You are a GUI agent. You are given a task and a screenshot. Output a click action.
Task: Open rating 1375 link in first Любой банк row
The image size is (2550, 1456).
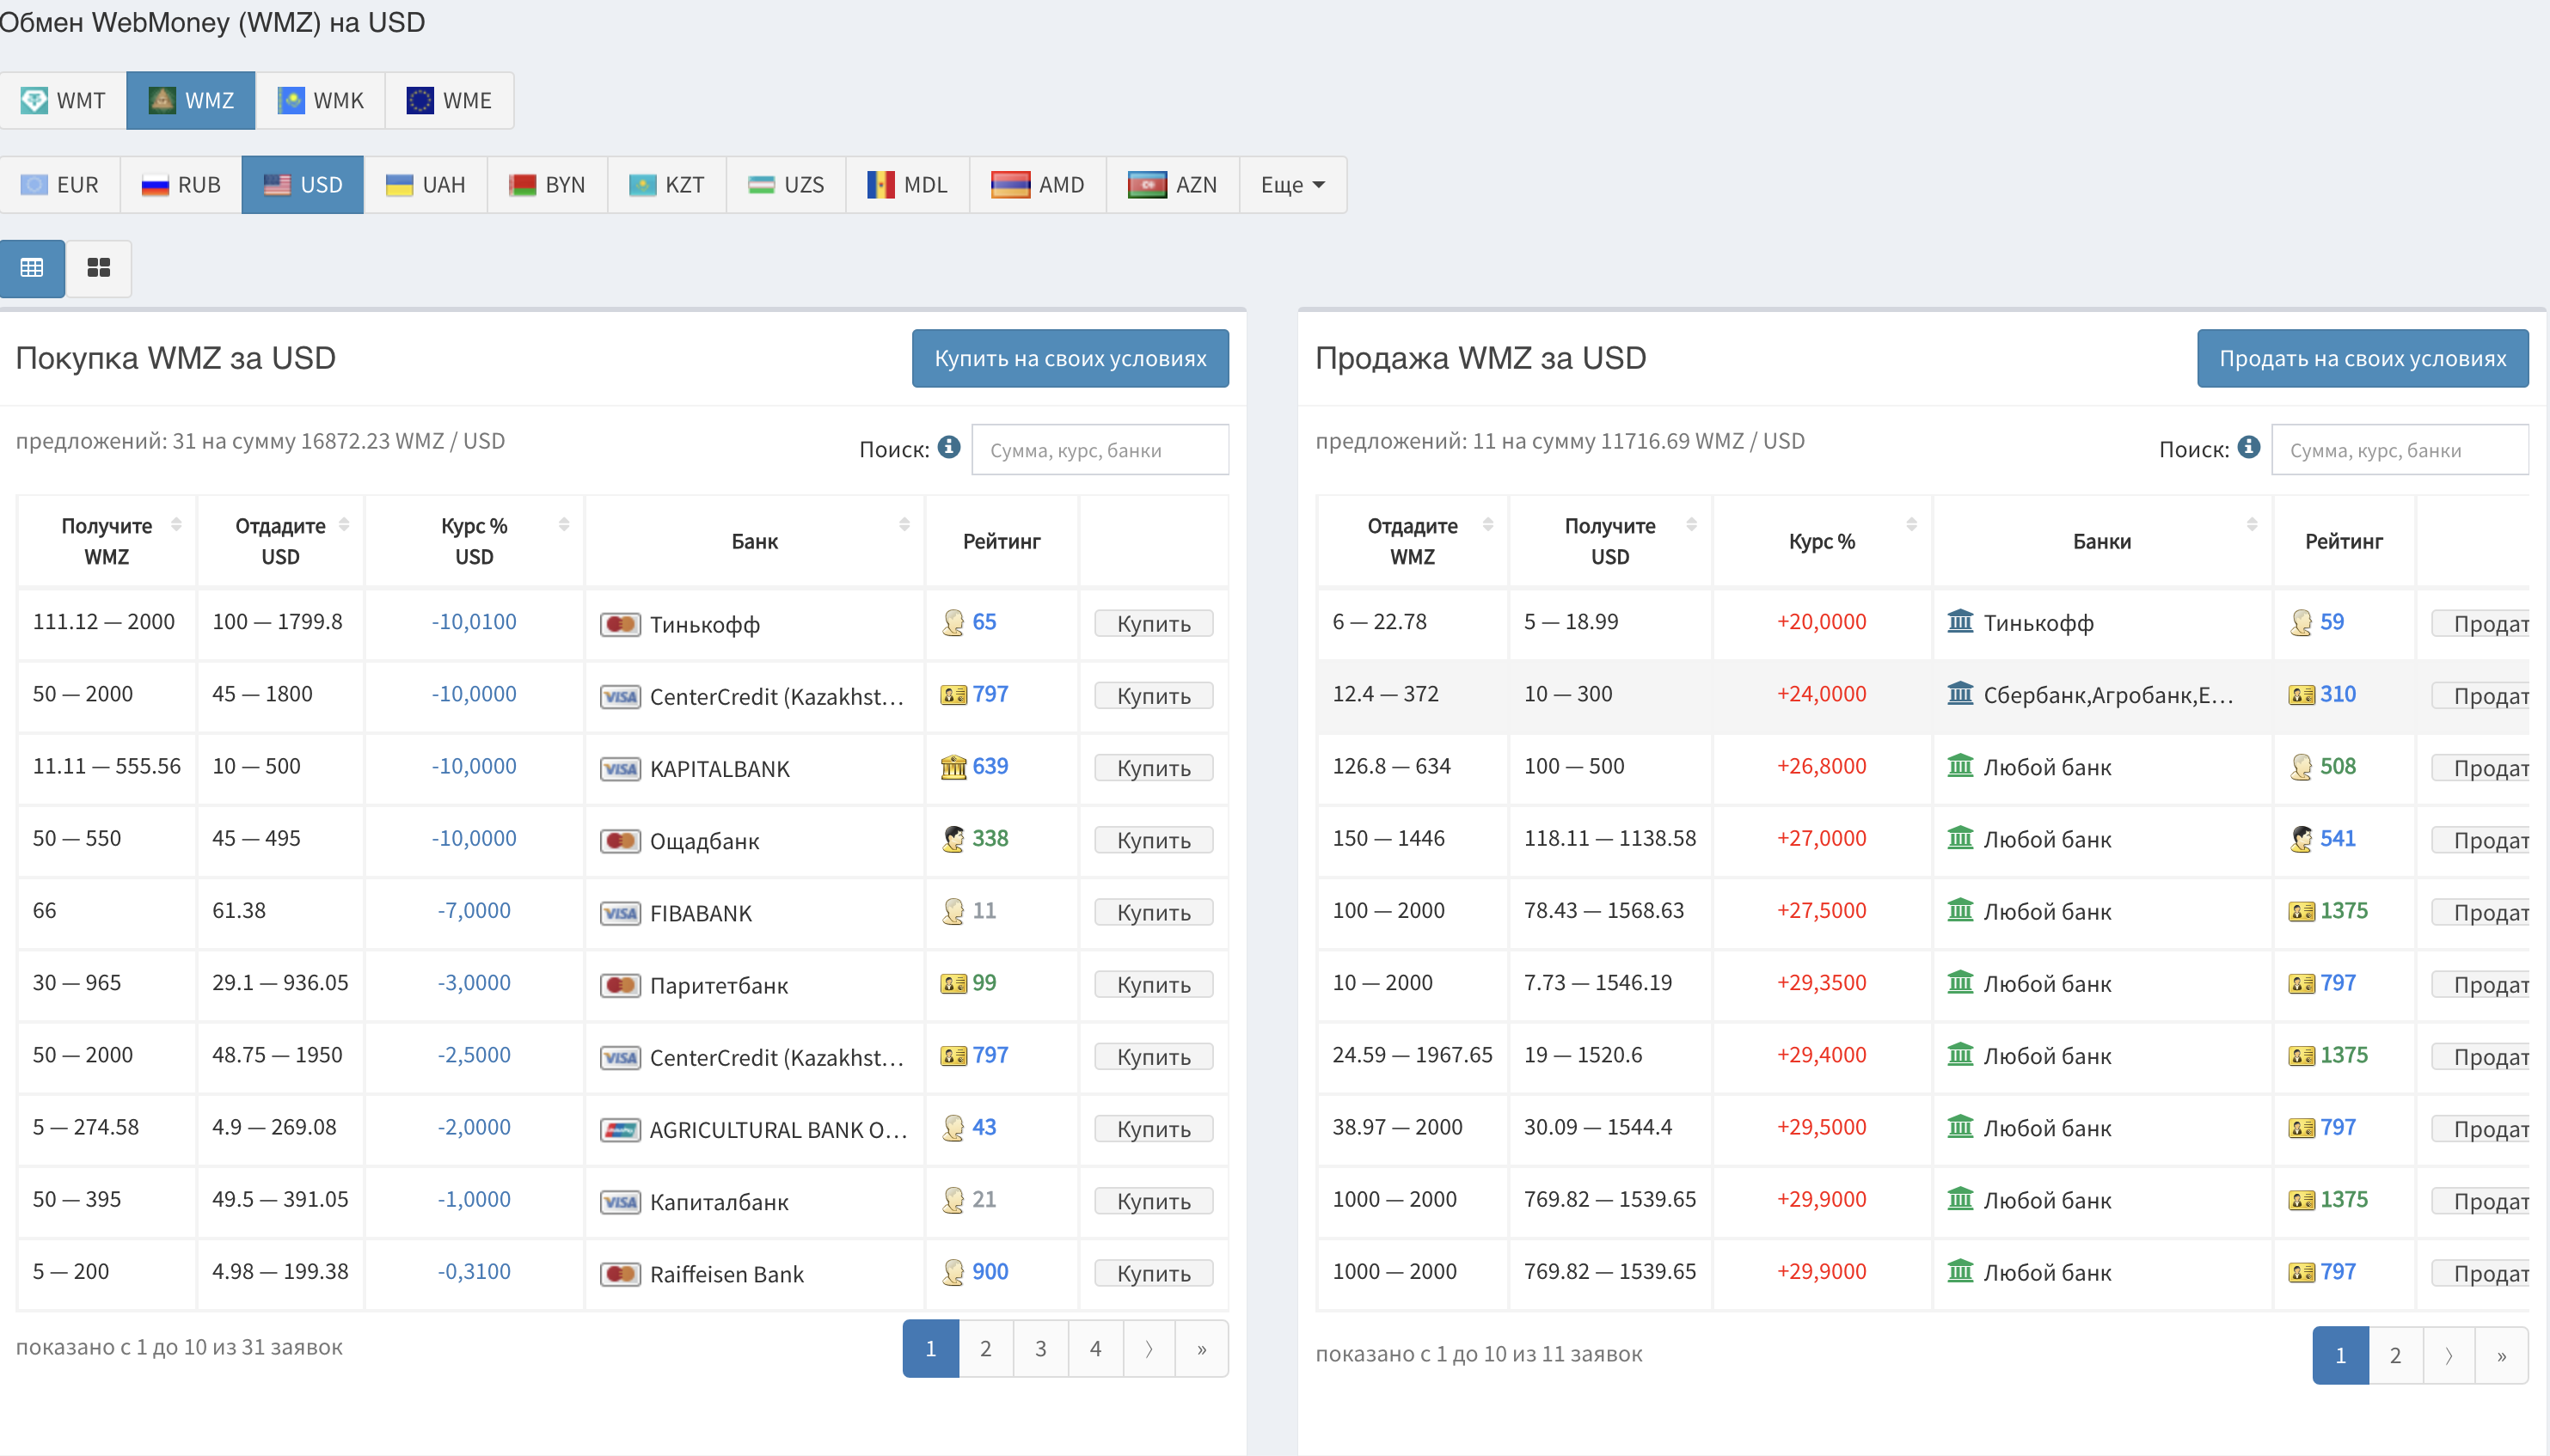coord(2343,910)
